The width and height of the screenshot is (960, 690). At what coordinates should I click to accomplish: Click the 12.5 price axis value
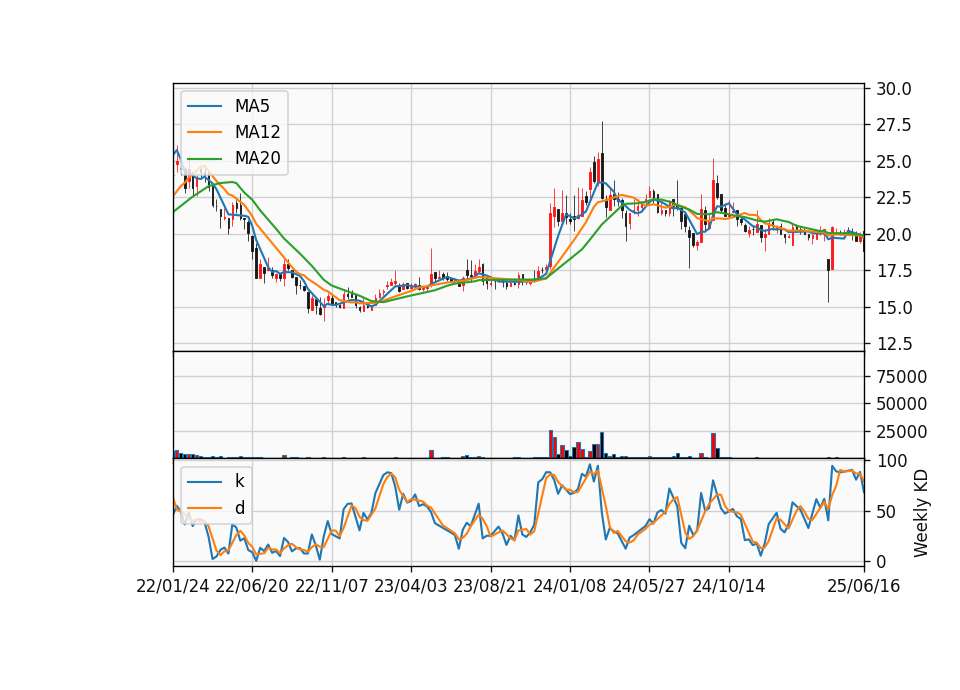tap(894, 344)
